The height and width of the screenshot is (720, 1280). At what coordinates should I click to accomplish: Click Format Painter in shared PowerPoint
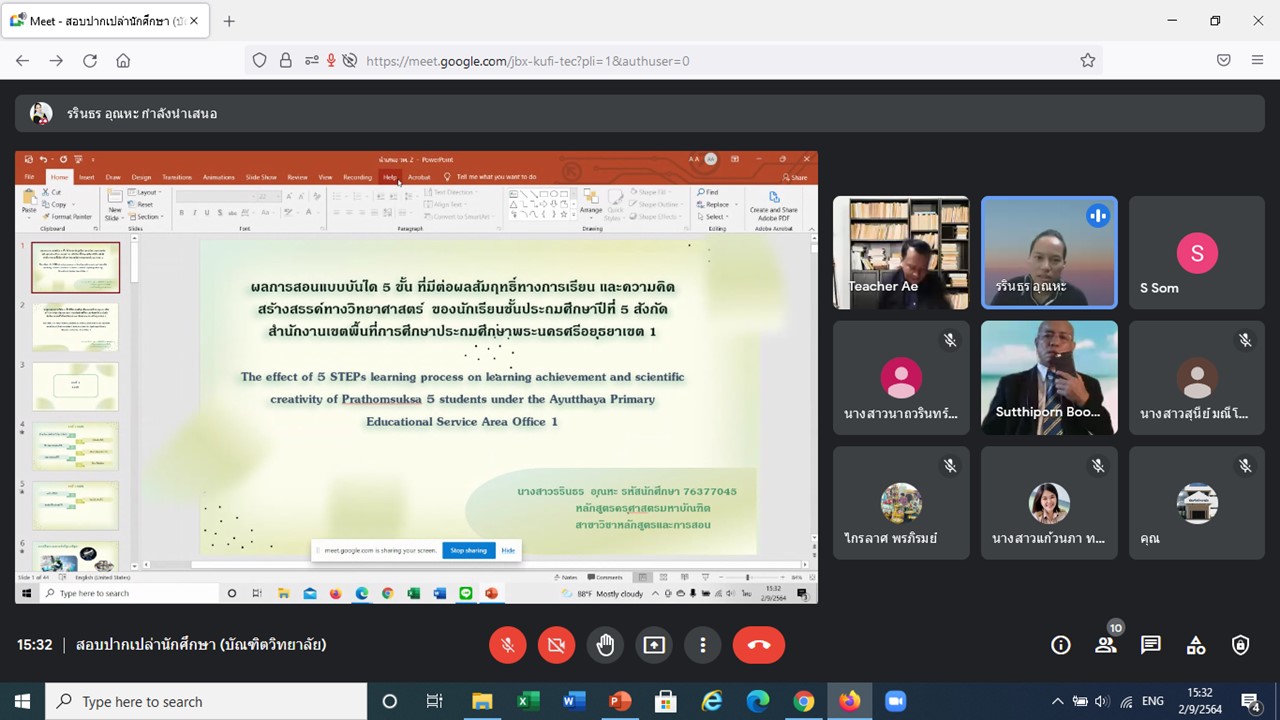pyautogui.click(x=68, y=216)
